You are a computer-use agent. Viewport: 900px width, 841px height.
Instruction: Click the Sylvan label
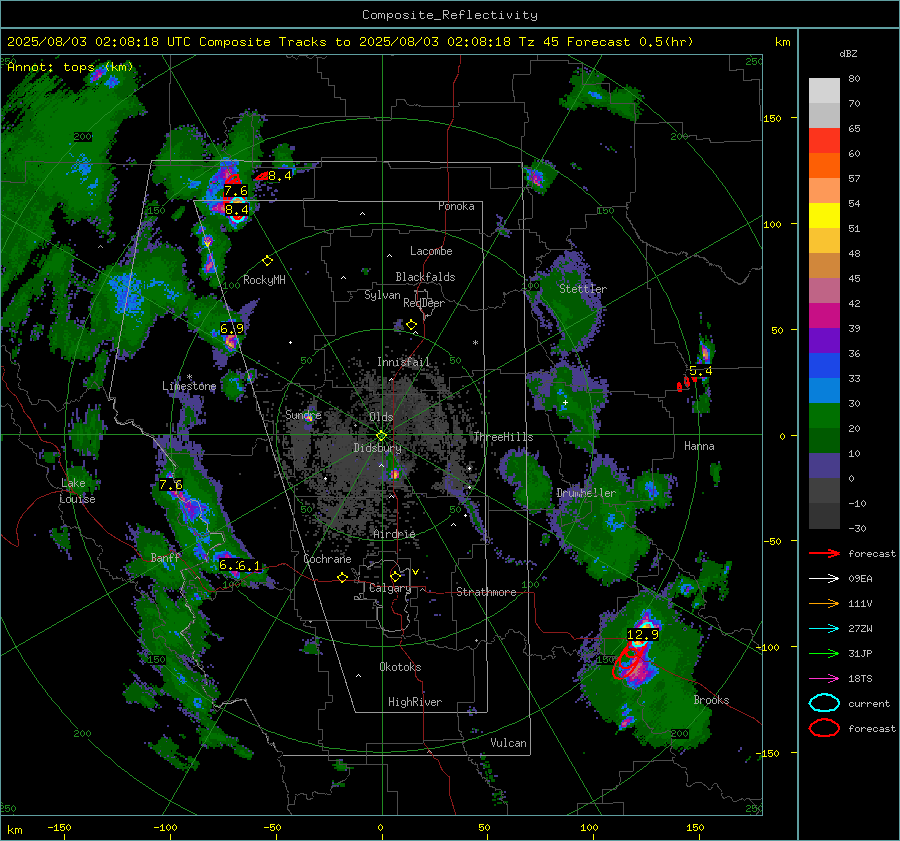tap(382, 295)
